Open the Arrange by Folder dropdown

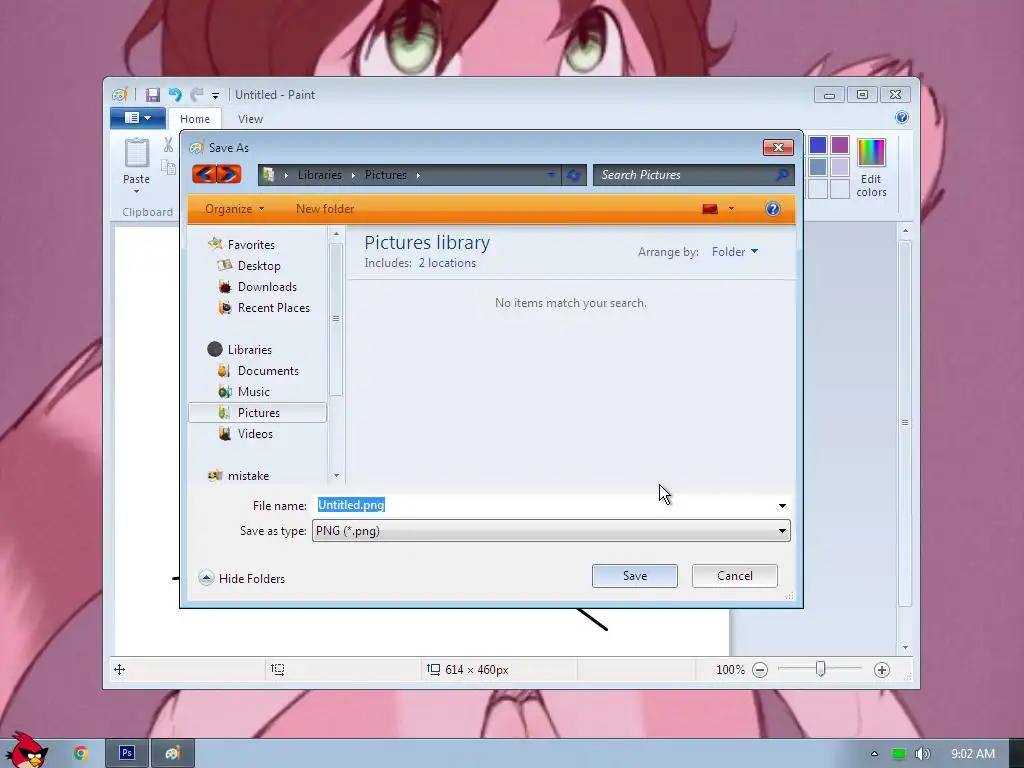coord(735,252)
